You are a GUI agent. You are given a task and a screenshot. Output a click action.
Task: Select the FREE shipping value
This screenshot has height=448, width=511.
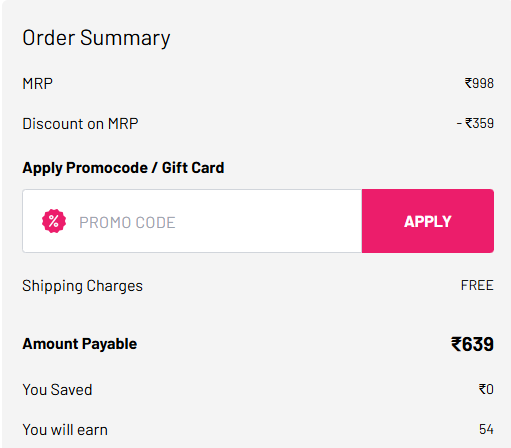[x=477, y=285]
